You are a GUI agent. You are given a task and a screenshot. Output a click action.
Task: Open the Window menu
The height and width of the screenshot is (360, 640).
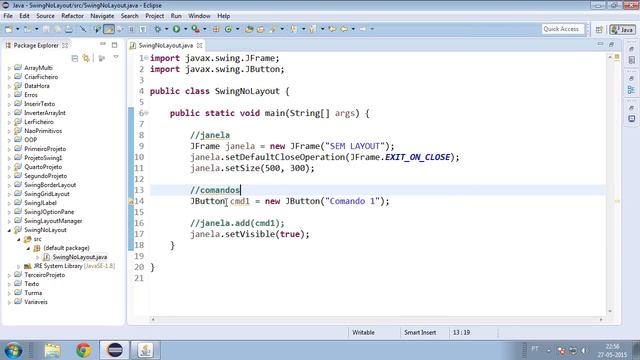[x=199, y=16]
